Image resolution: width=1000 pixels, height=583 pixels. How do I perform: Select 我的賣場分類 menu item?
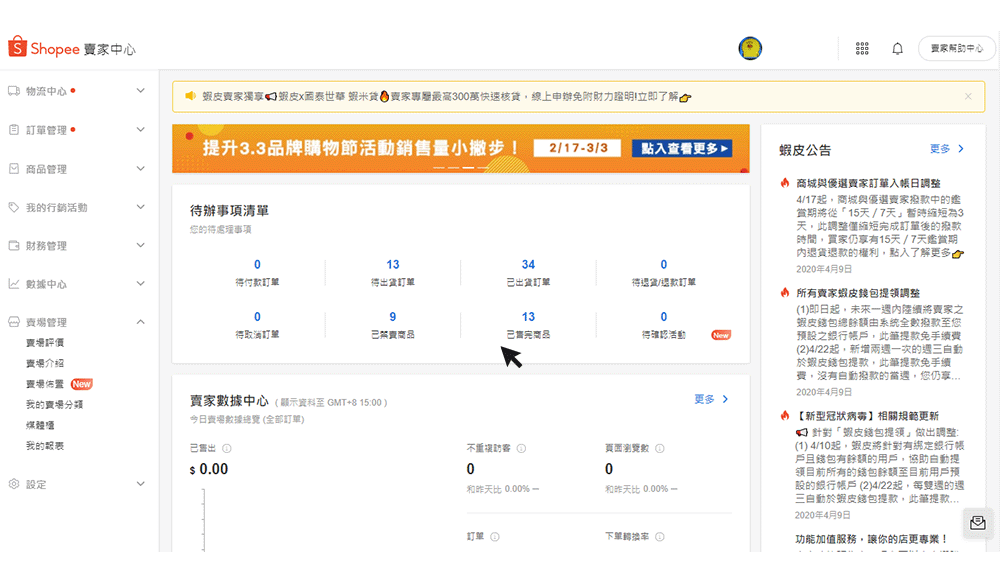click(x=54, y=405)
